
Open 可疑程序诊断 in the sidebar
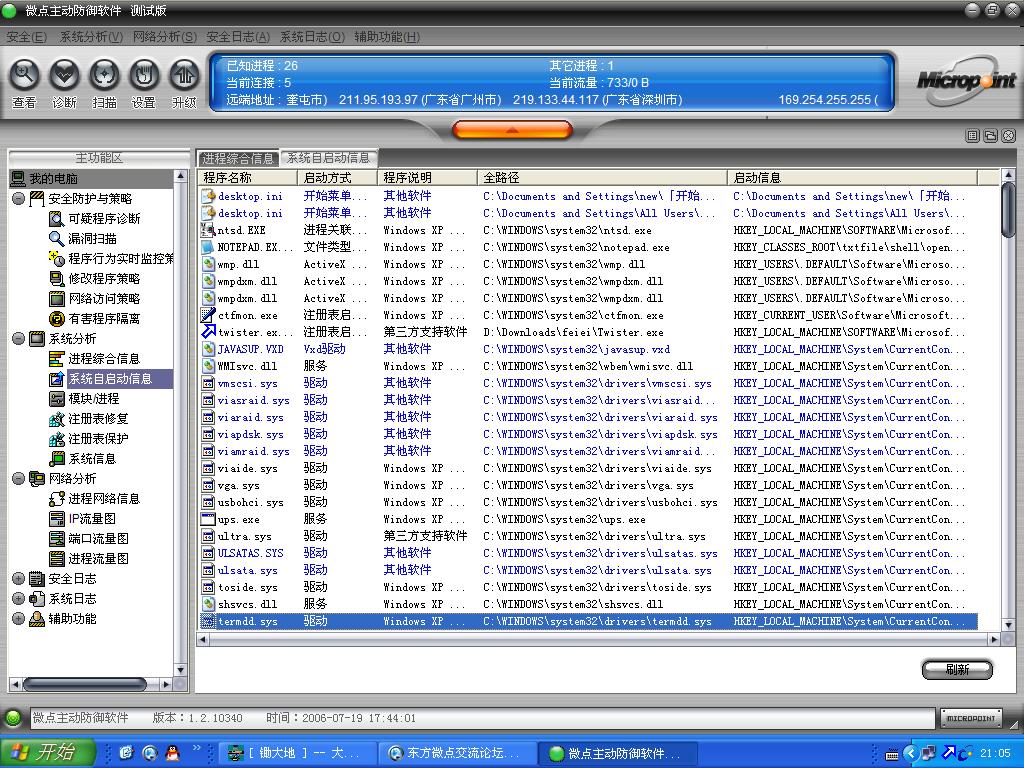pyautogui.click(x=104, y=219)
